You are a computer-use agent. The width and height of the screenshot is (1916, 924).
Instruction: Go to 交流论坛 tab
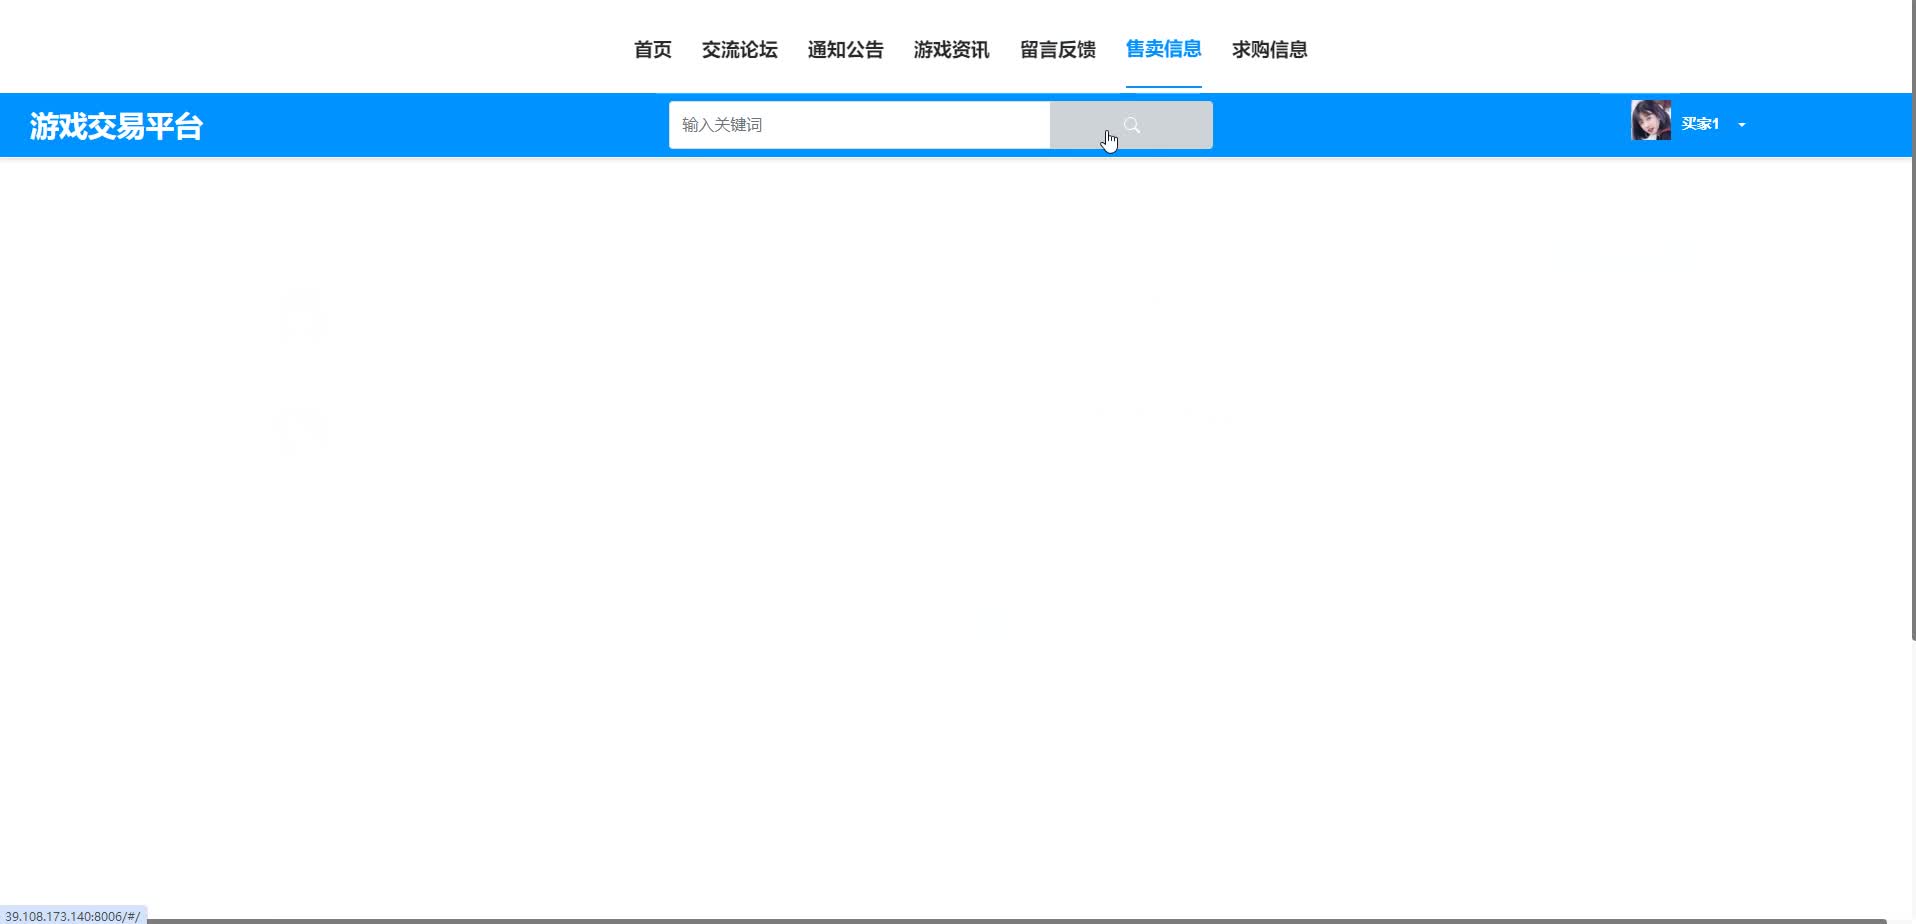(740, 49)
